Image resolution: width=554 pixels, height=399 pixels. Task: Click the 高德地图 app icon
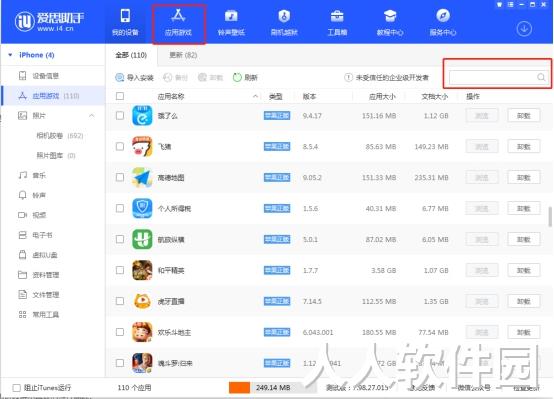142,177
